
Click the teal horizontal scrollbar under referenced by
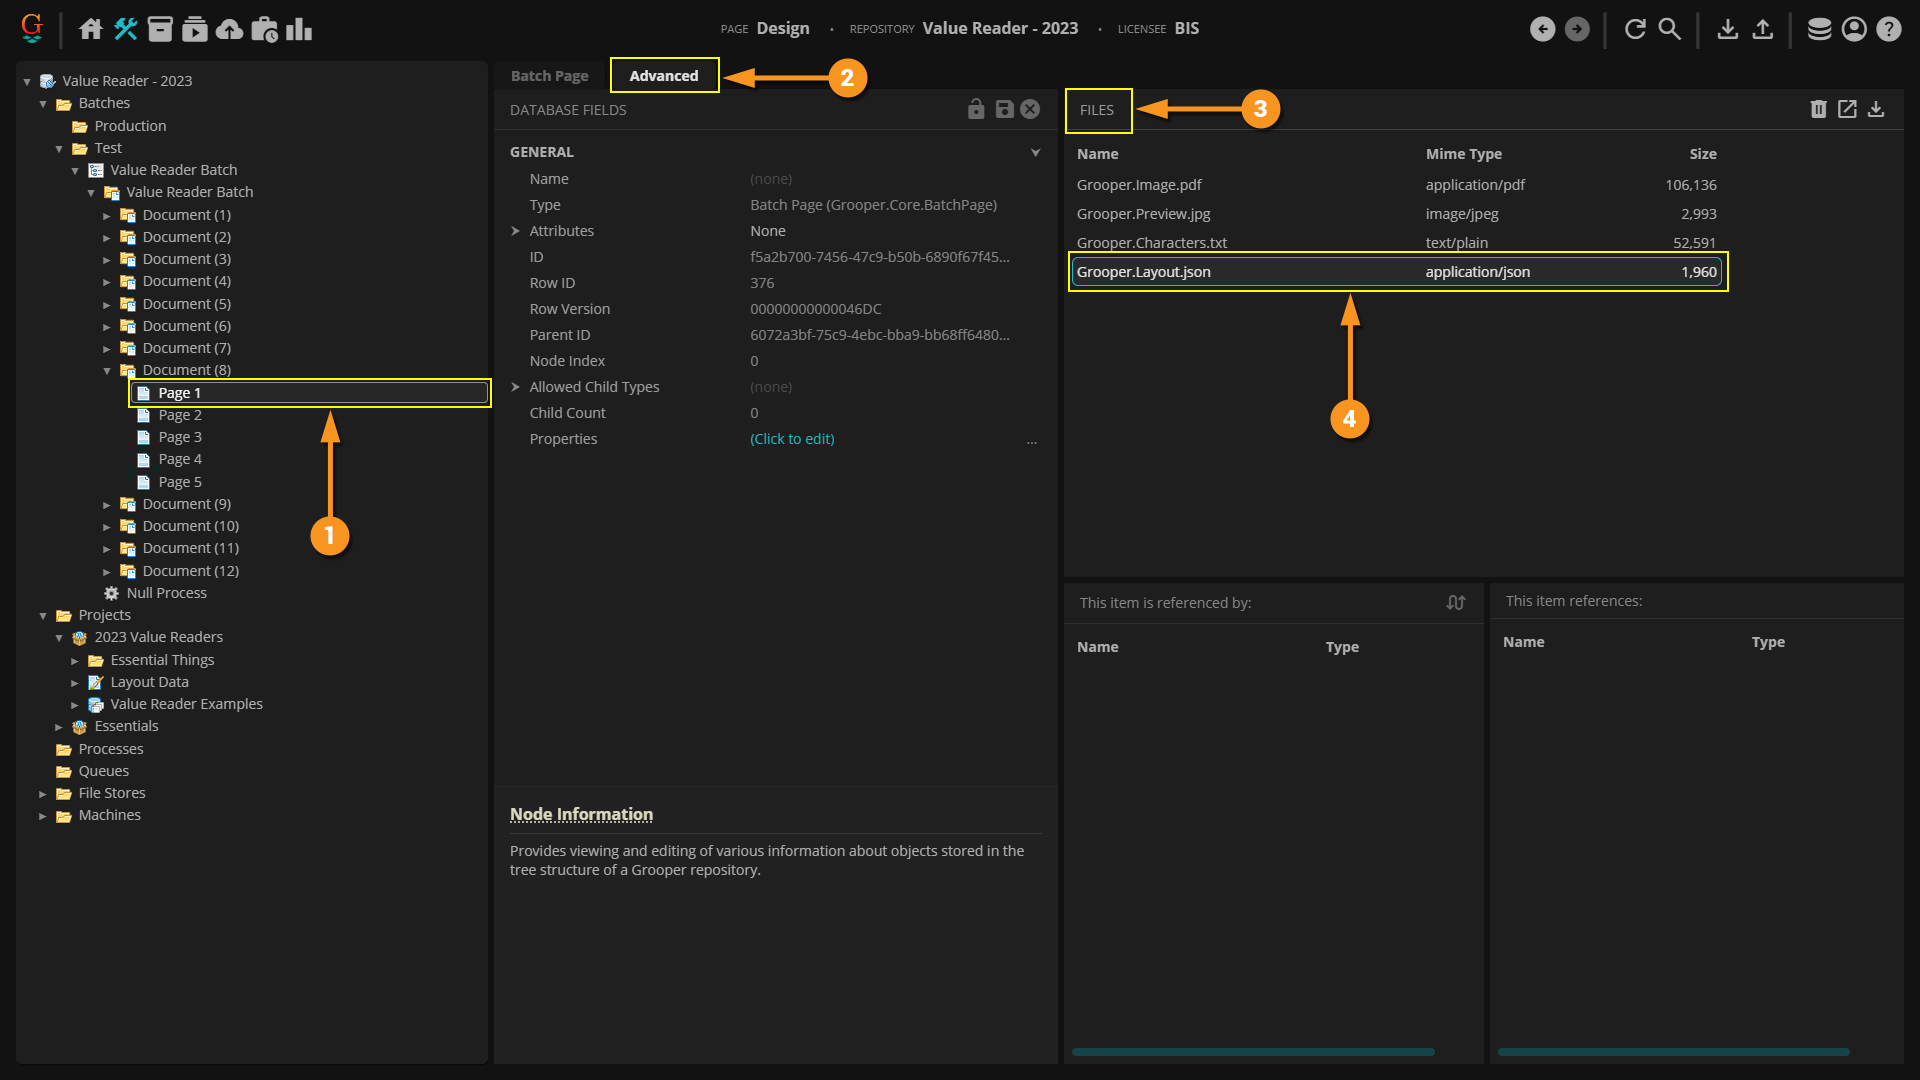[x=1252, y=1051]
